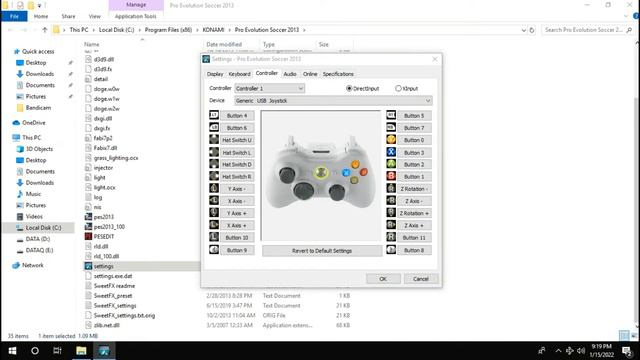Open the Audio tab

pos(290,74)
